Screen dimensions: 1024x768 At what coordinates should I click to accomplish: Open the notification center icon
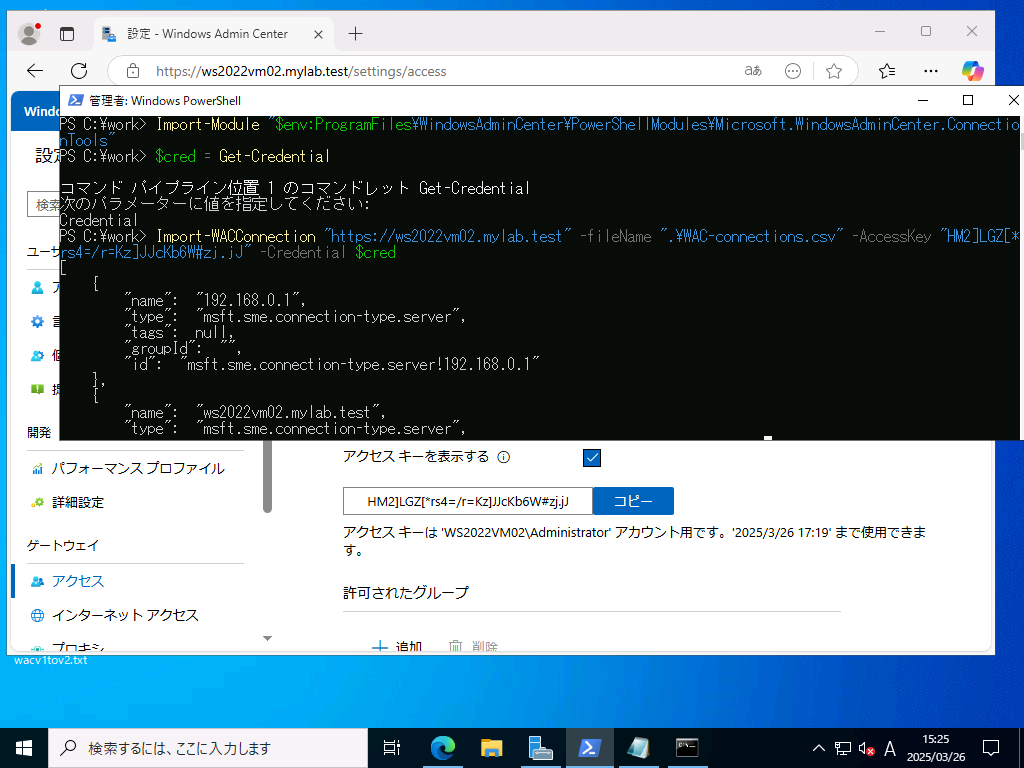[x=991, y=748]
